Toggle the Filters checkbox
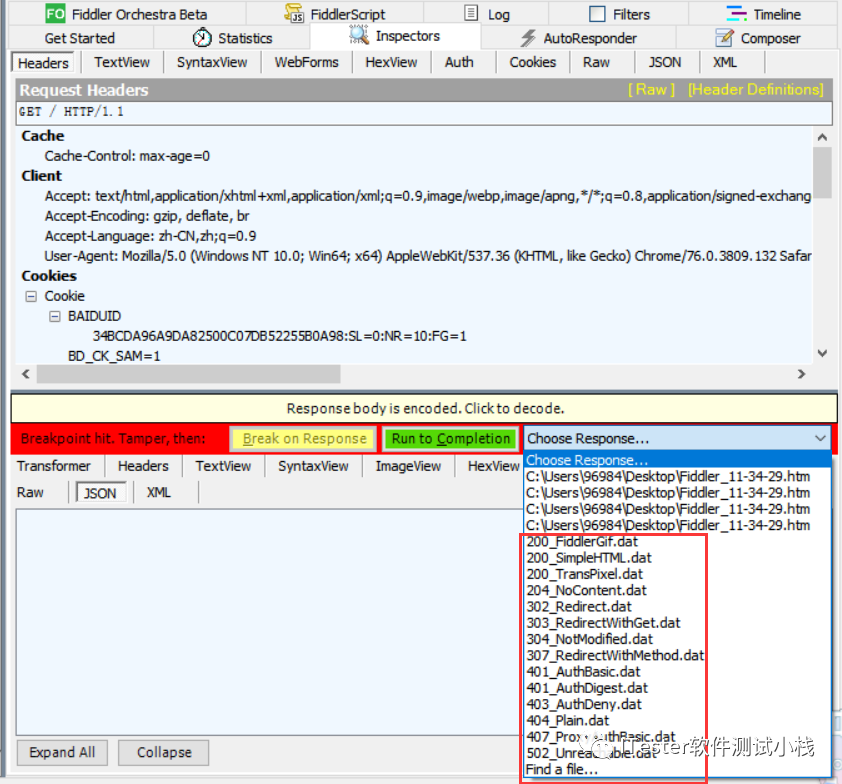842x784 pixels. [x=597, y=14]
